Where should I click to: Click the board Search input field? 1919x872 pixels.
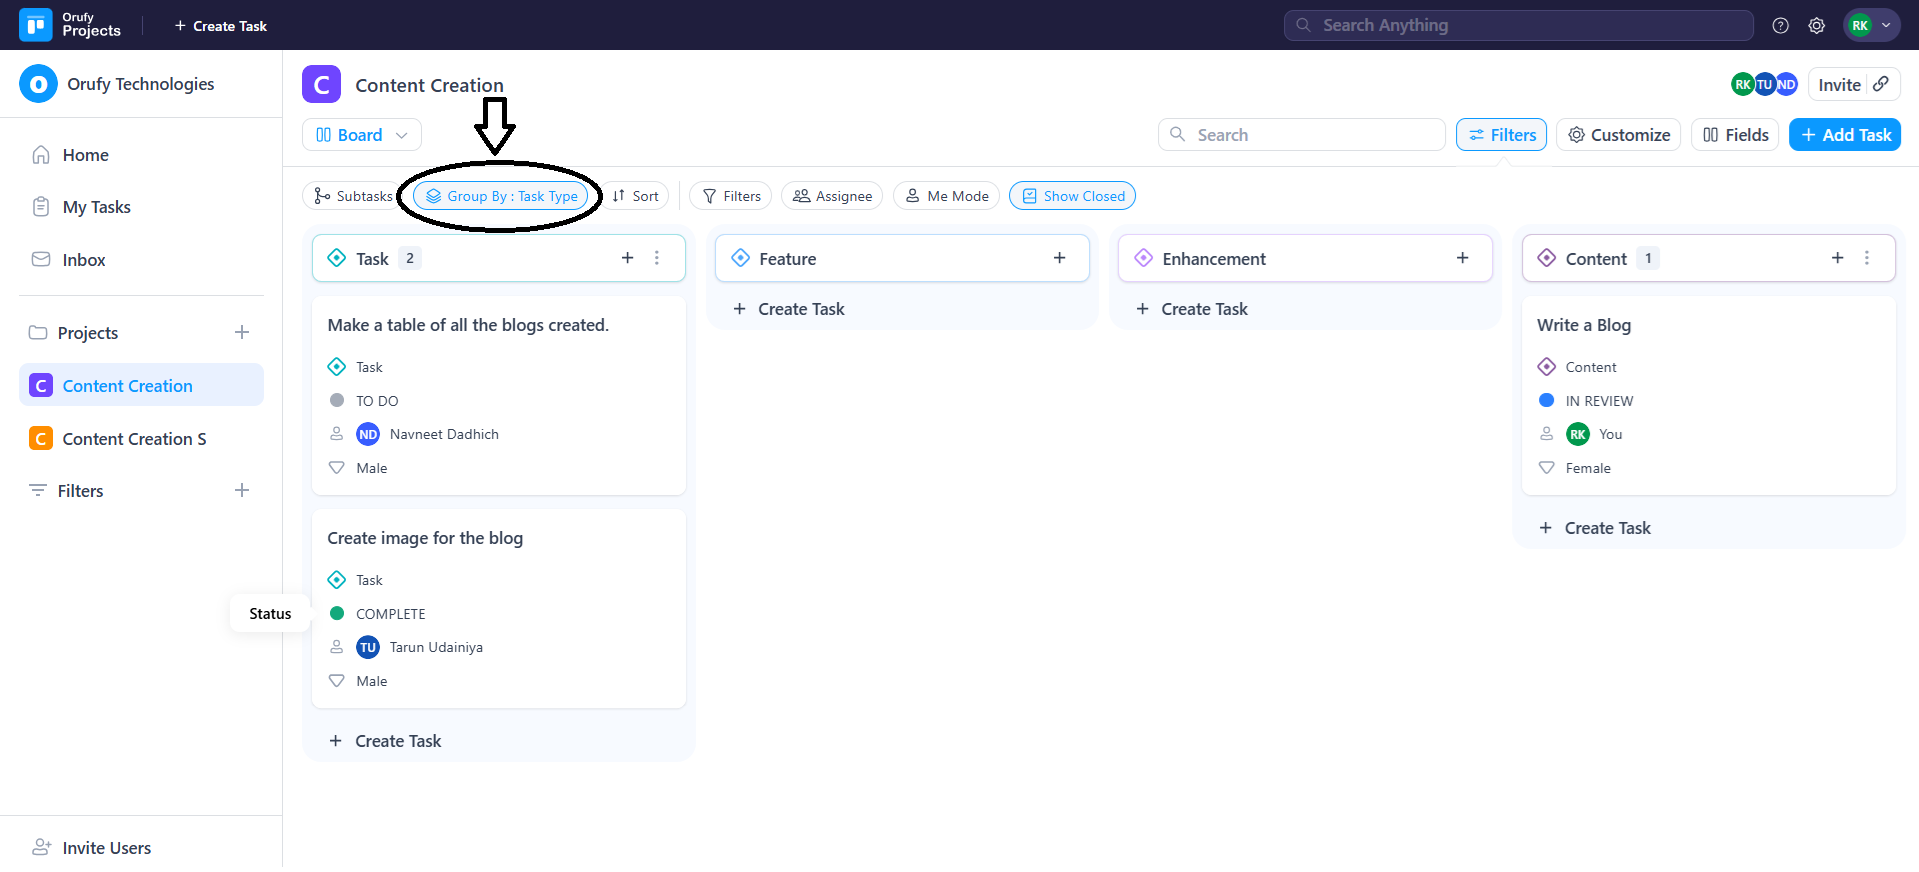pyautogui.click(x=1301, y=135)
